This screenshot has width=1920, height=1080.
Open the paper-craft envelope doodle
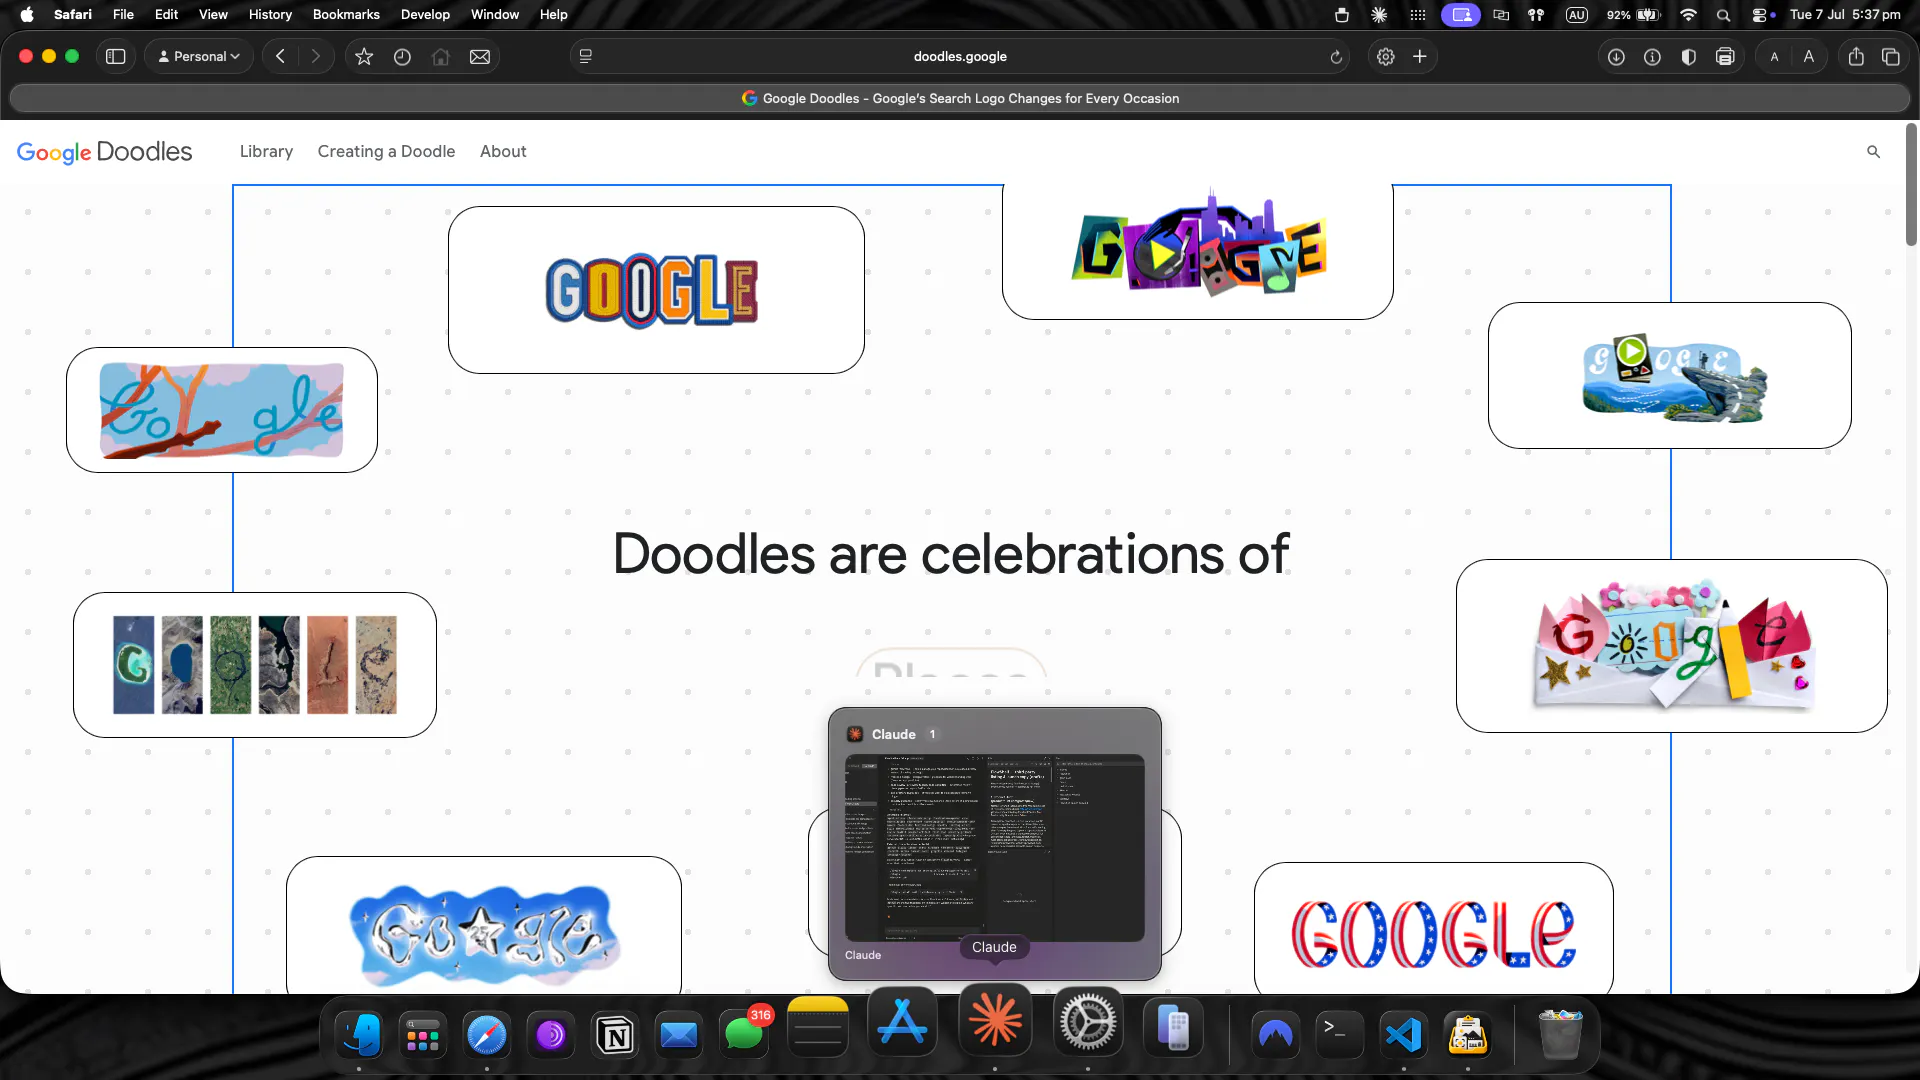[1672, 646]
